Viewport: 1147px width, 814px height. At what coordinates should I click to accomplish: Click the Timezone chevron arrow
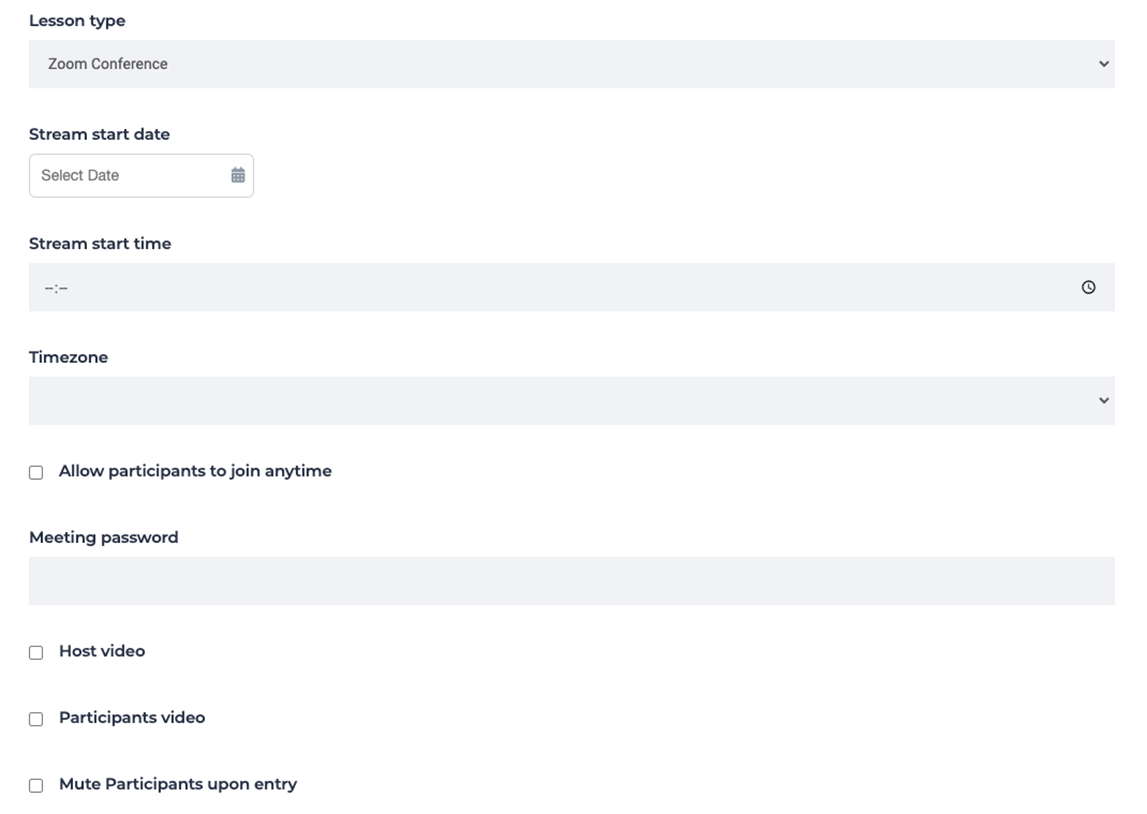(x=1103, y=401)
